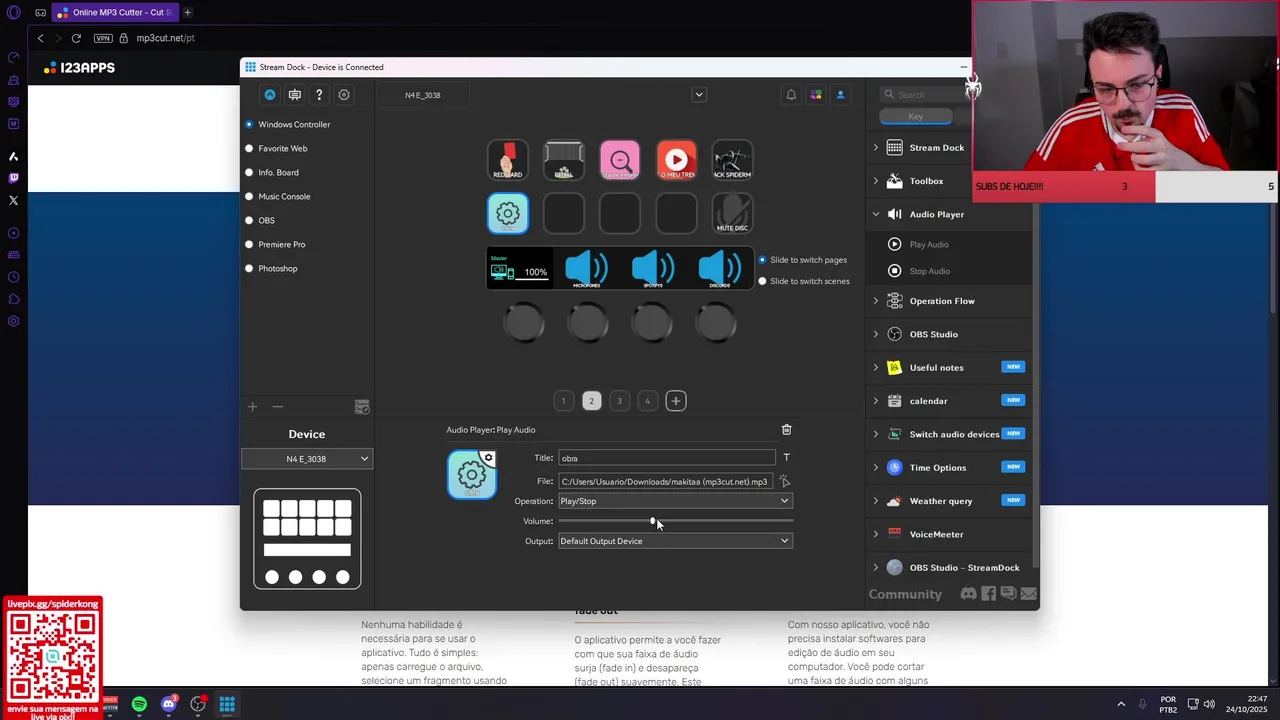
Task: Expand the Toolbox plugin category
Action: click(876, 181)
